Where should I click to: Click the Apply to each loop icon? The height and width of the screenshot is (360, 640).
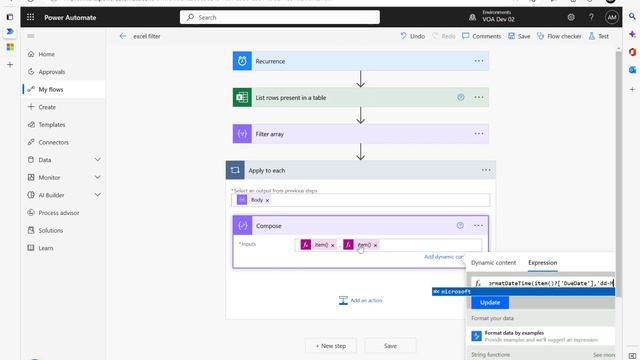click(235, 170)
